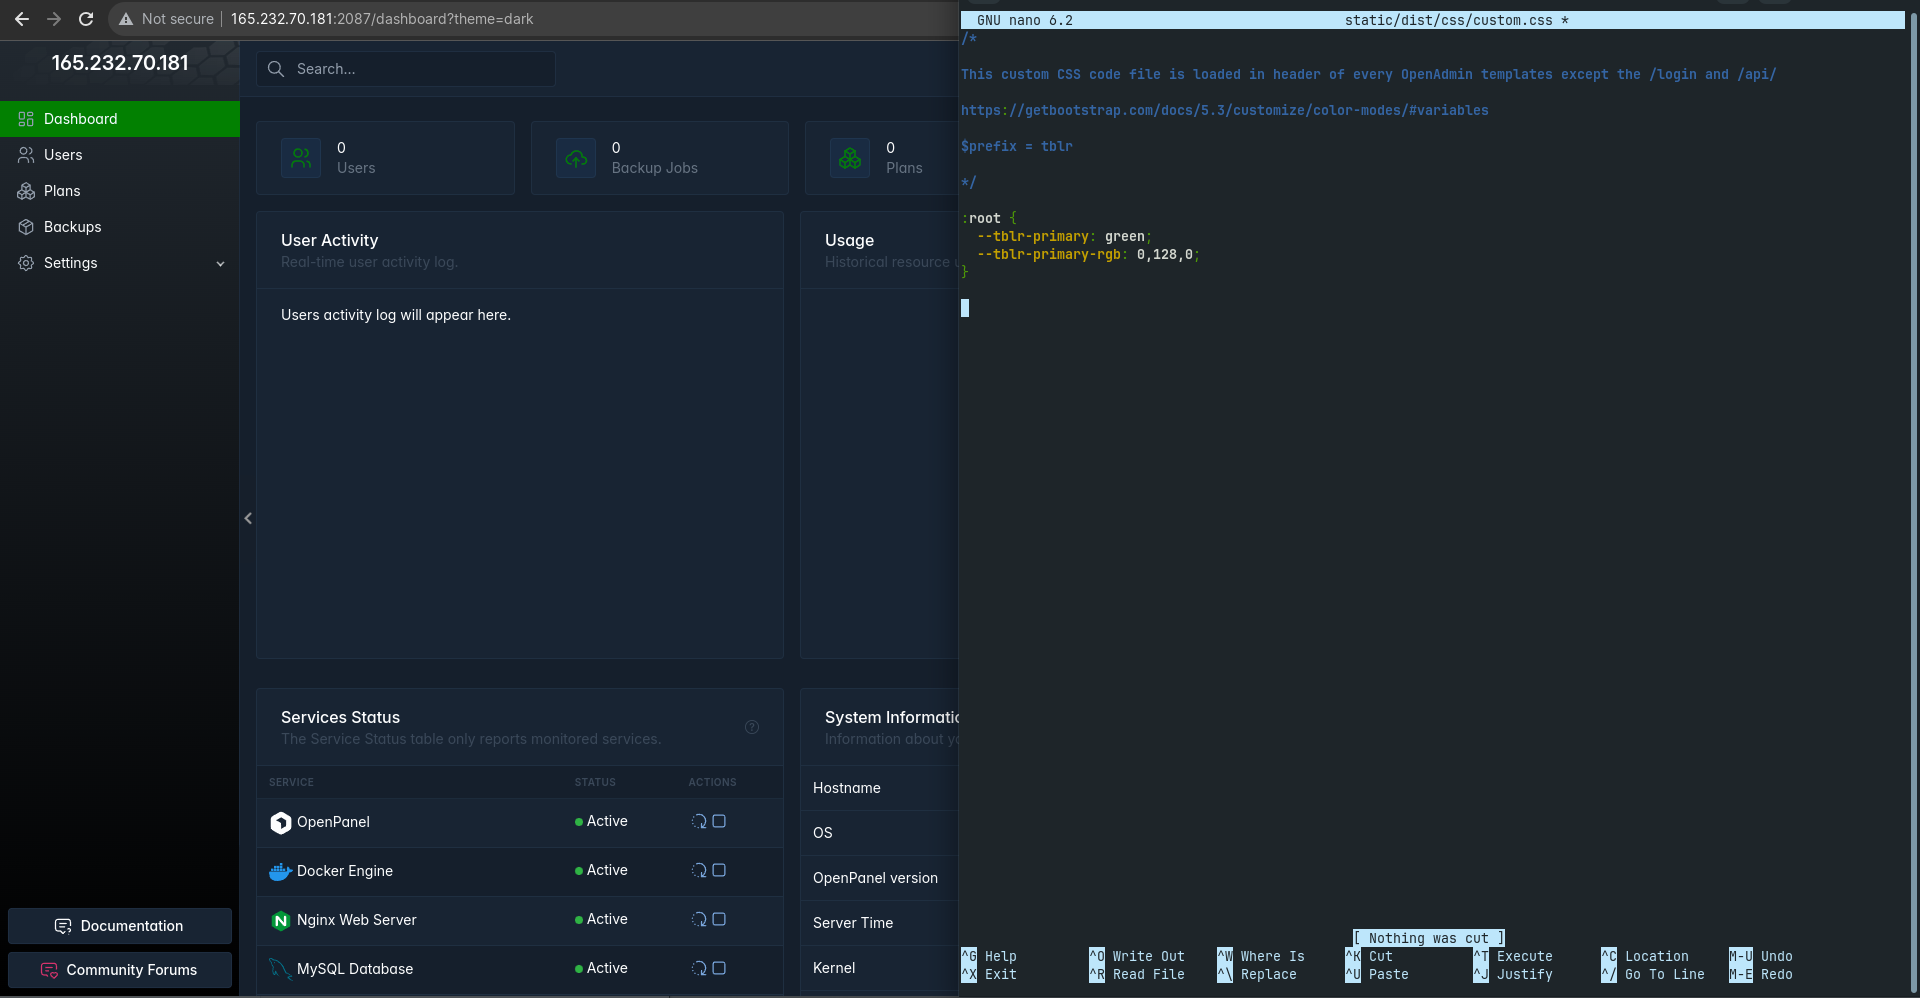Open the Users sidebar menu item
Image resolution: width=1920 pixels, height=998 pixels.
tap(120, 155)
